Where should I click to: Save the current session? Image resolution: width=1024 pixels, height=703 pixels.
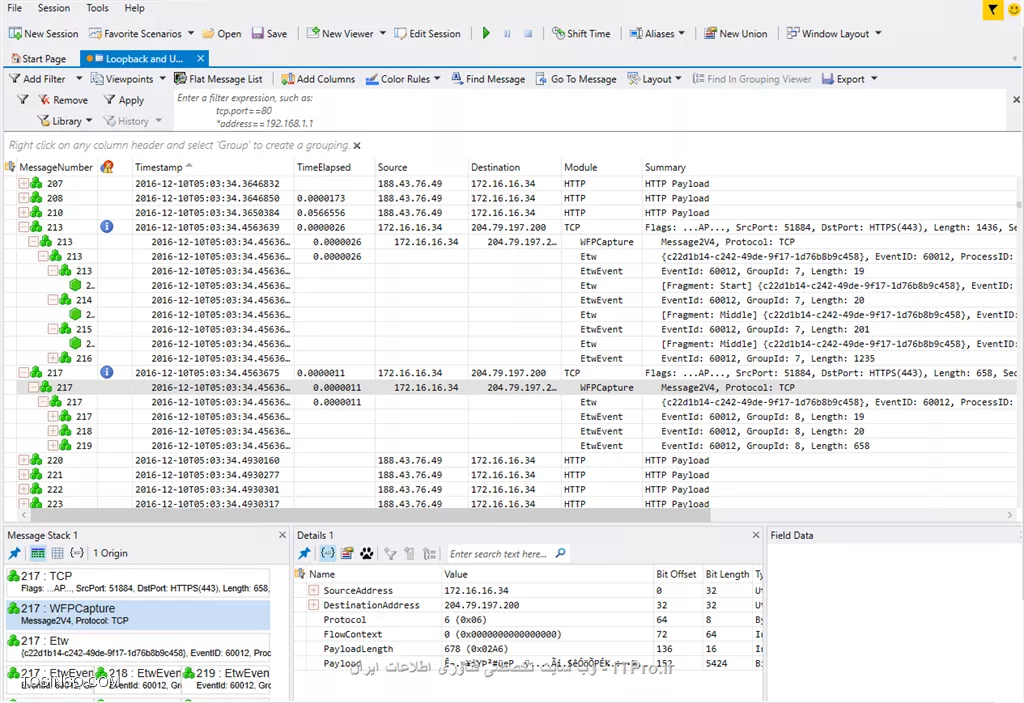[x=269, y=33]
